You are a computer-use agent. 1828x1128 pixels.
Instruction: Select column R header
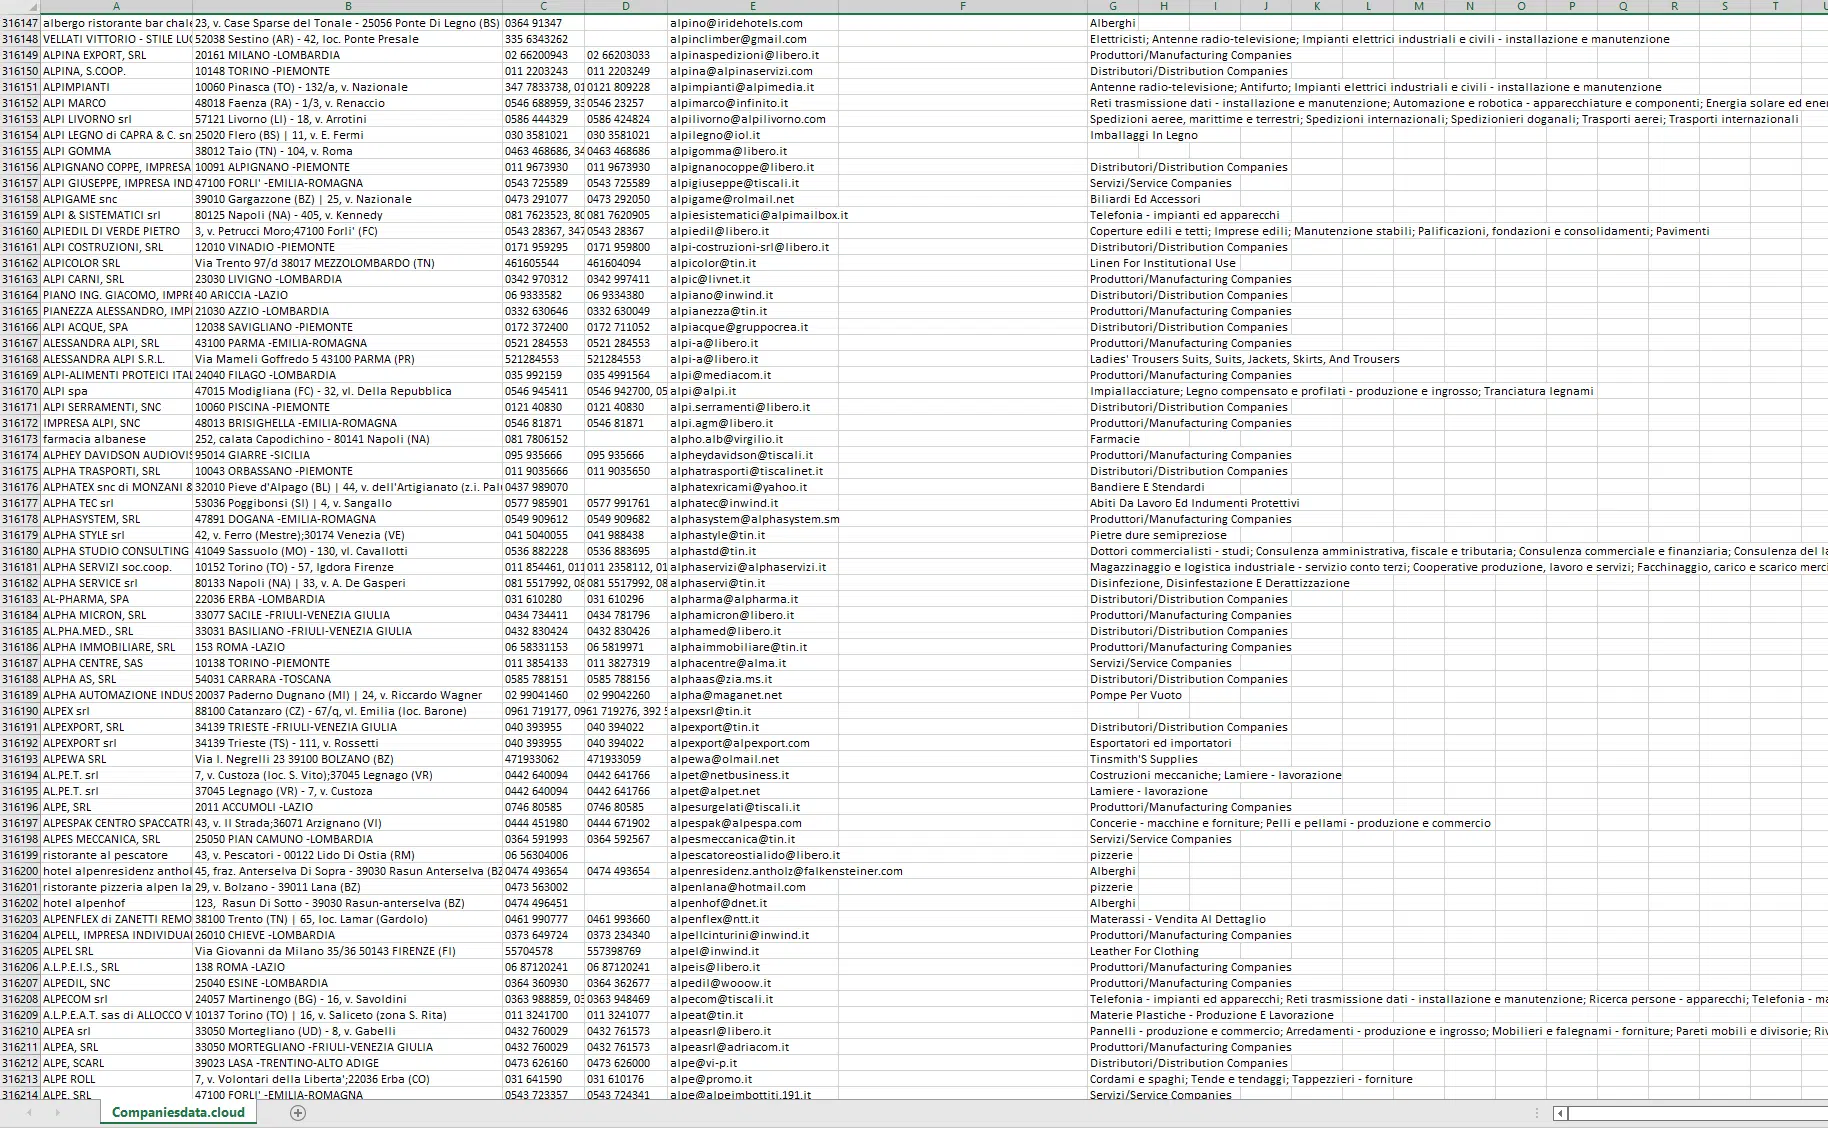[x=1674, y=7]
